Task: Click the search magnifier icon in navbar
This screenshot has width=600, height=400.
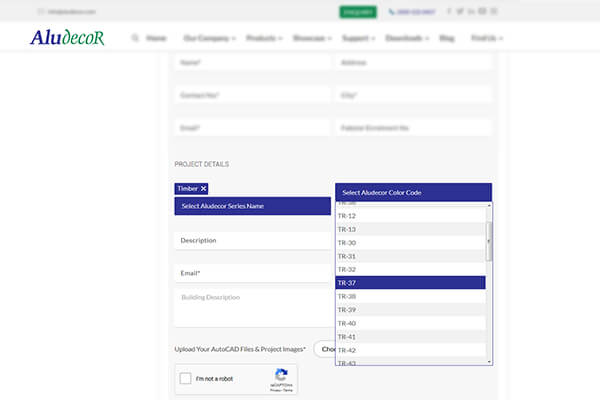Action: click(135, 38)
